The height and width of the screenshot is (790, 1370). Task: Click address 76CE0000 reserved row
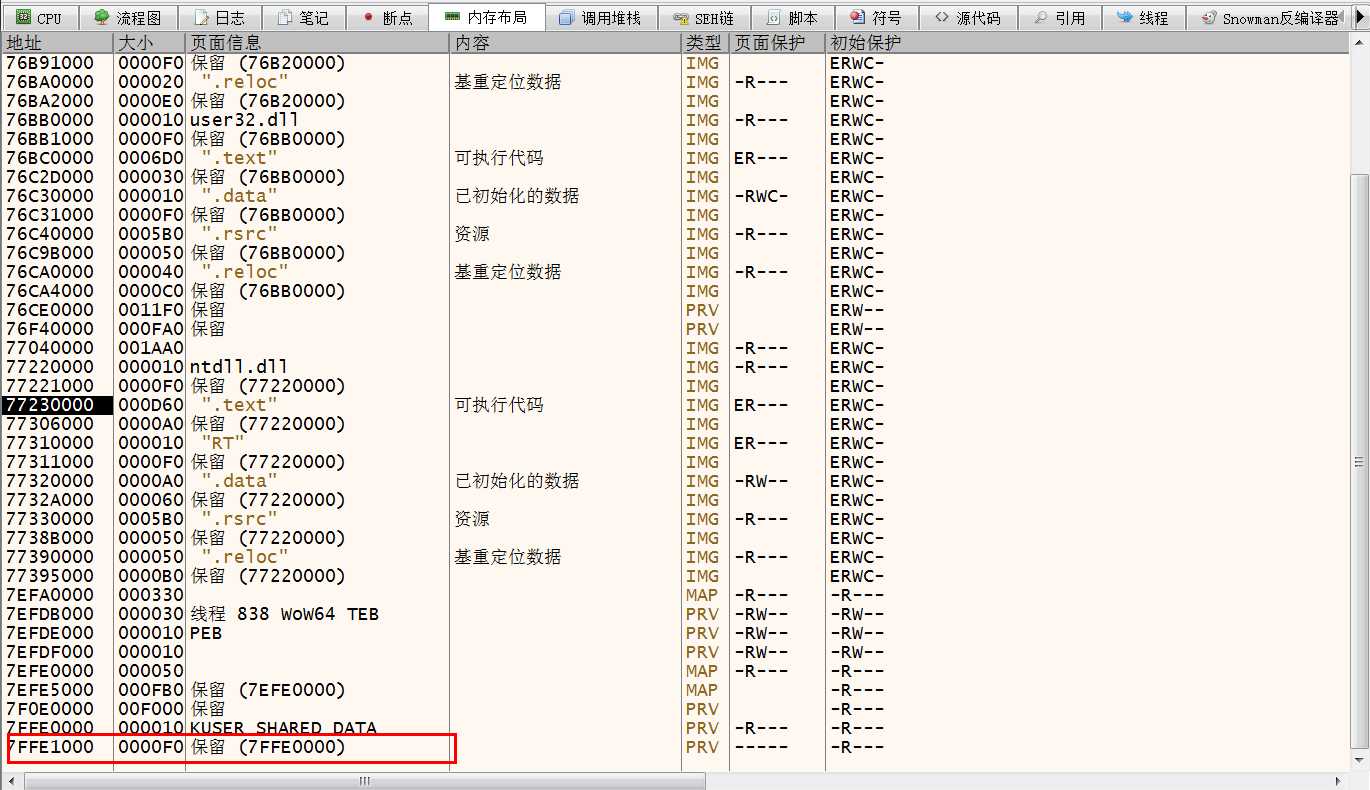click(x=50, y=310)
